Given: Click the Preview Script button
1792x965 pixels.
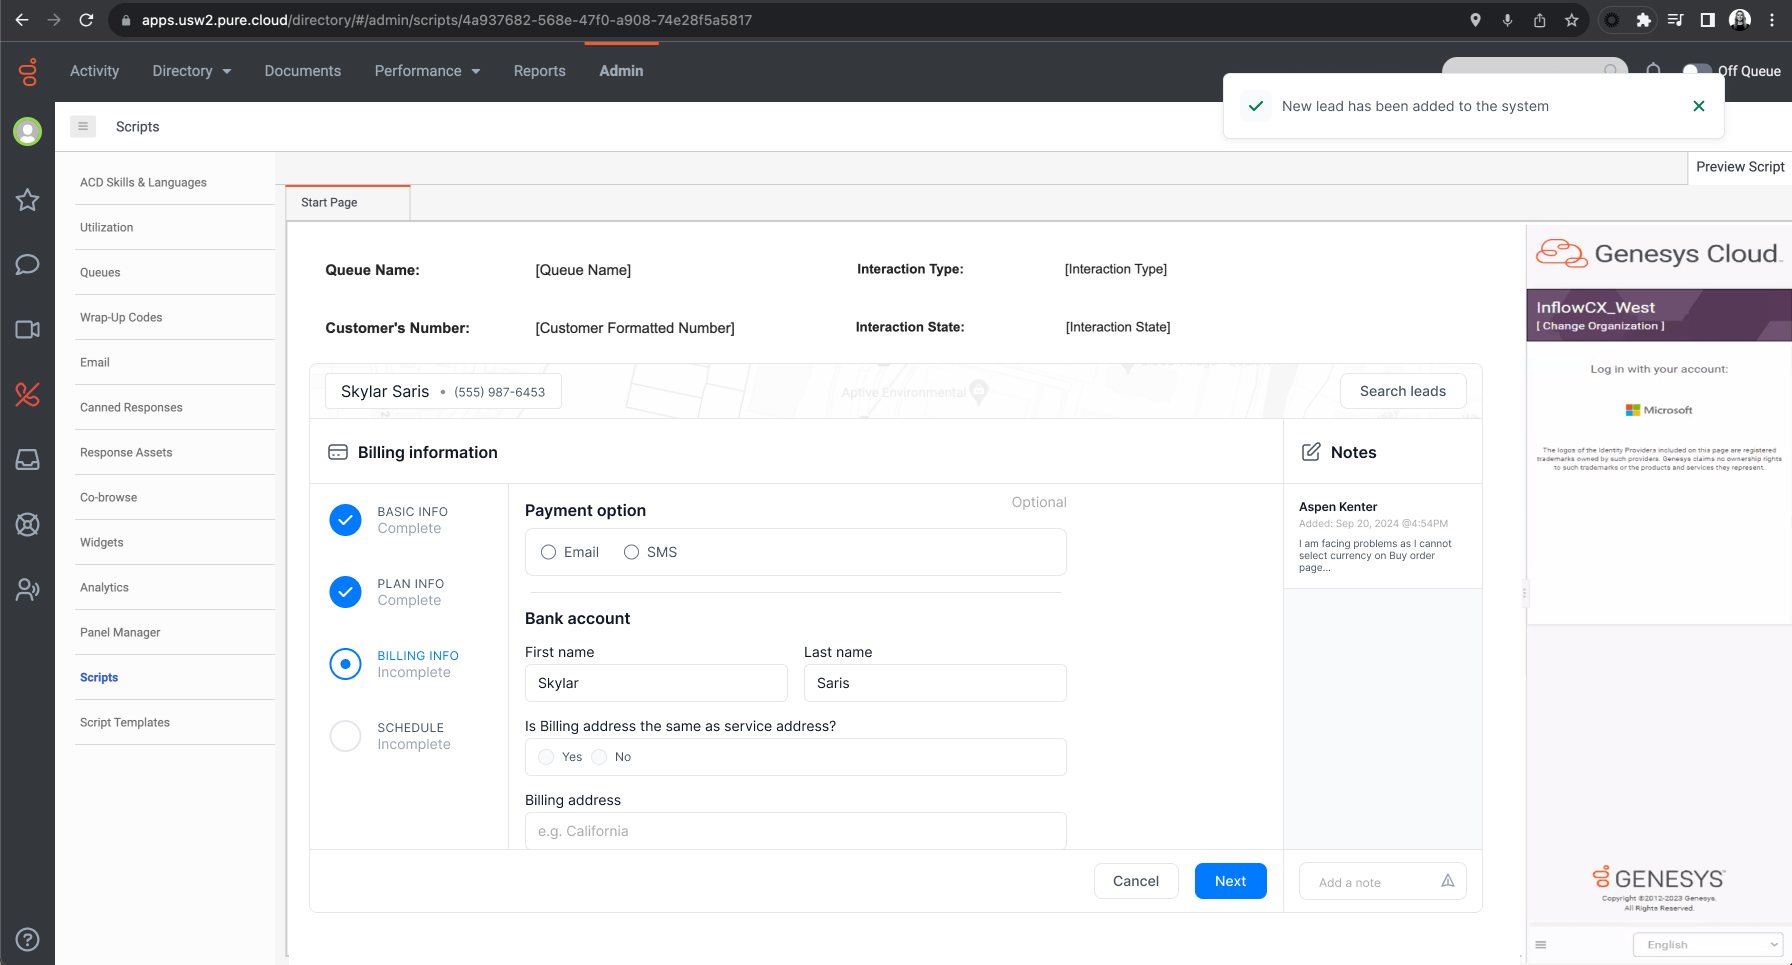Looking at the screenshot, I should tap(1740, 167).
